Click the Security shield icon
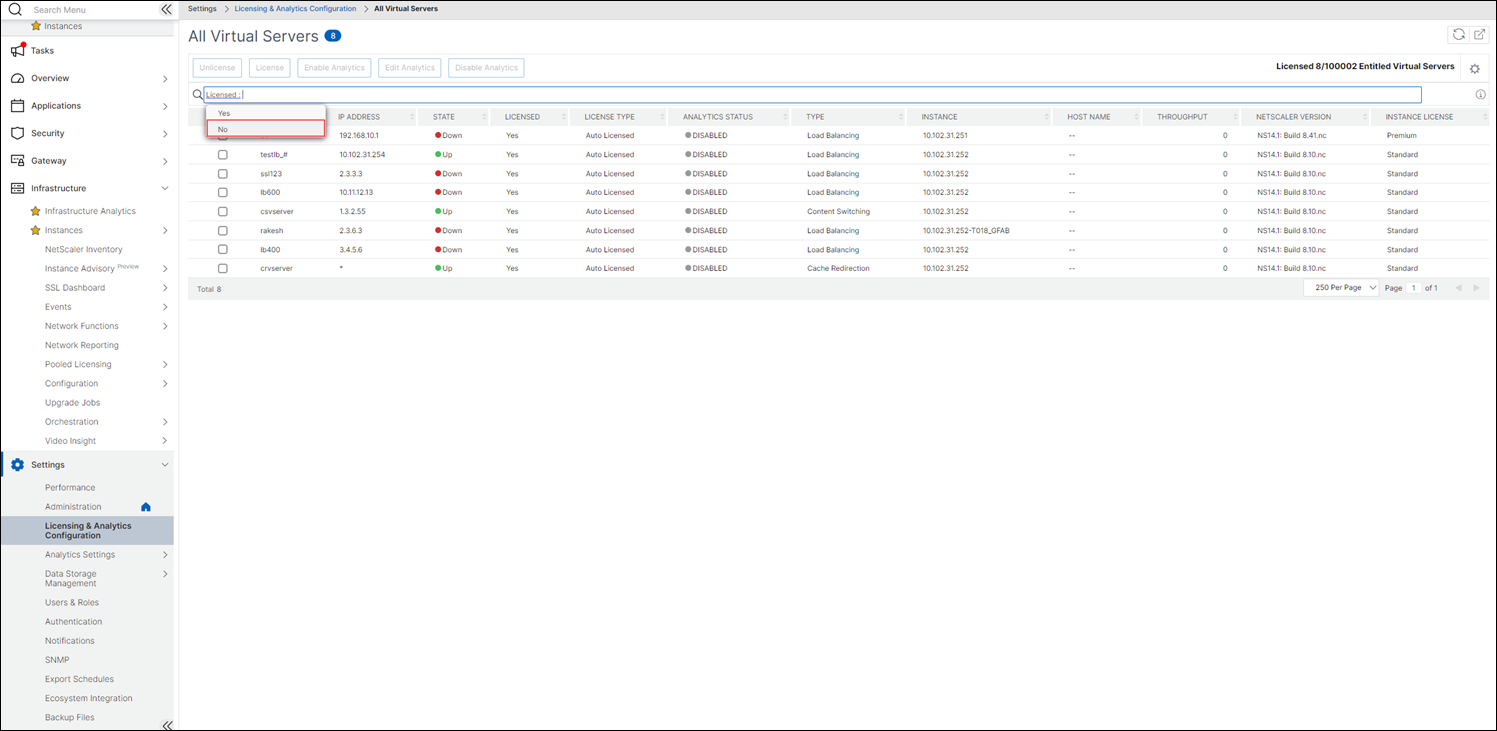 (x=17, y=133)
